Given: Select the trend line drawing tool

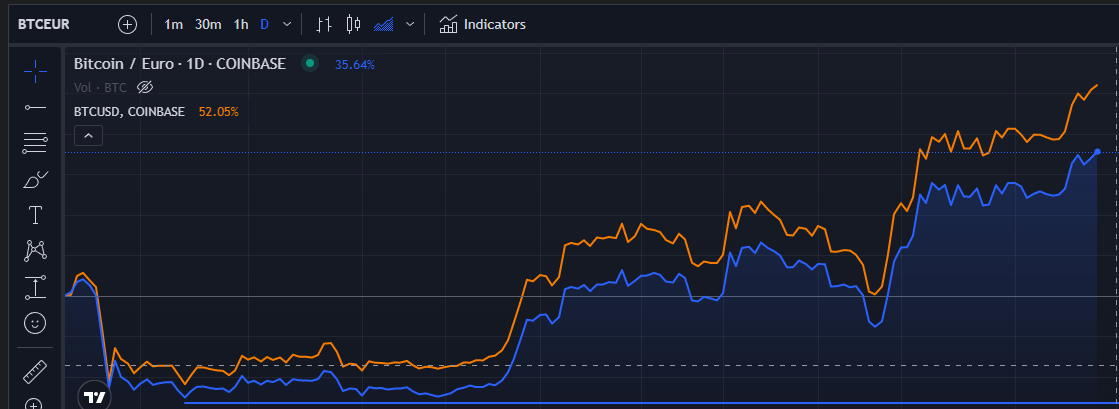Looking at the screenshot, I should click(x=35, y=106).
